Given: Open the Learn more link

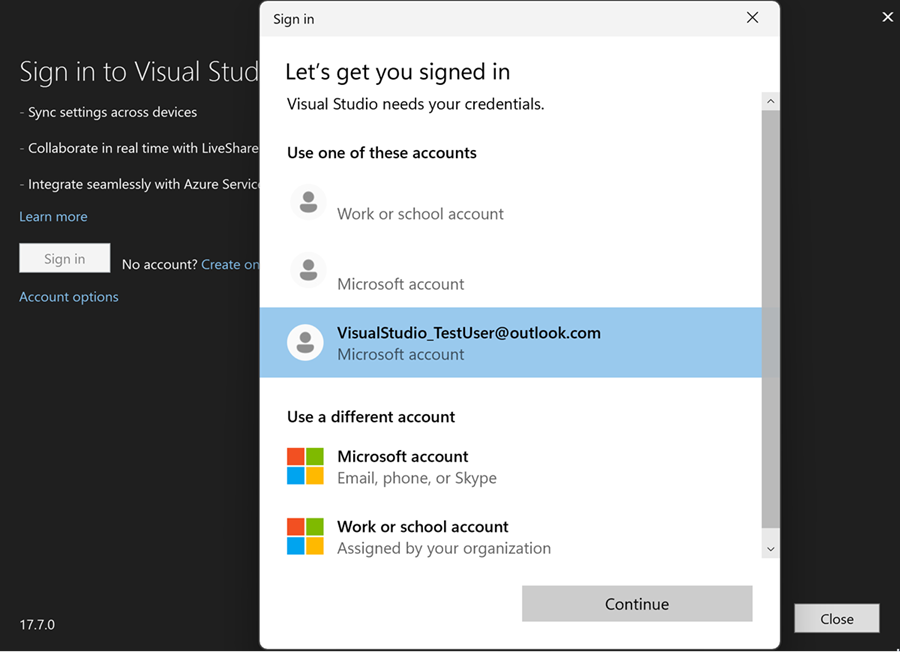Looking at the screenshot, I should pos(53,216).
